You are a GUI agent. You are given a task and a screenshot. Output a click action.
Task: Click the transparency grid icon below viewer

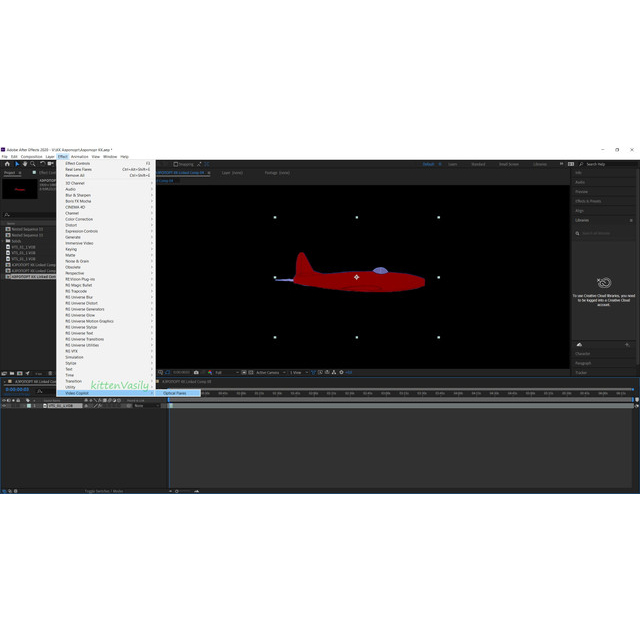pyautogui.click(x=251, y=372)
